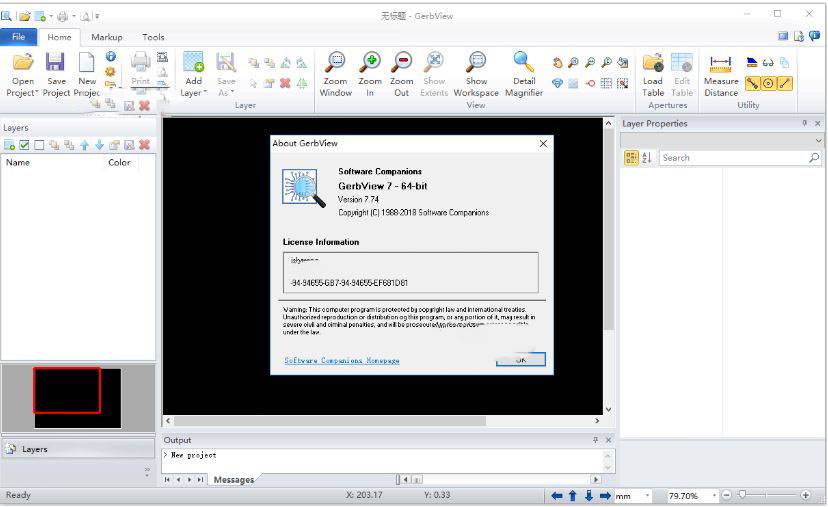Click the workspace overview thumbnail with red rectangle

pyautogui.click(x=78, y=398)
